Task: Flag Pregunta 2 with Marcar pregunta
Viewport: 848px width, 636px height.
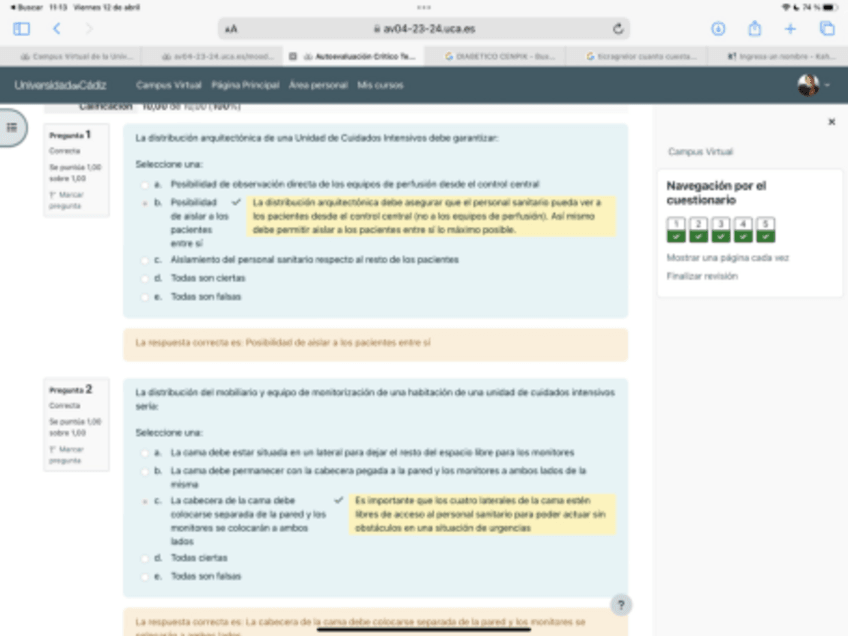Action: click(65, 455)
